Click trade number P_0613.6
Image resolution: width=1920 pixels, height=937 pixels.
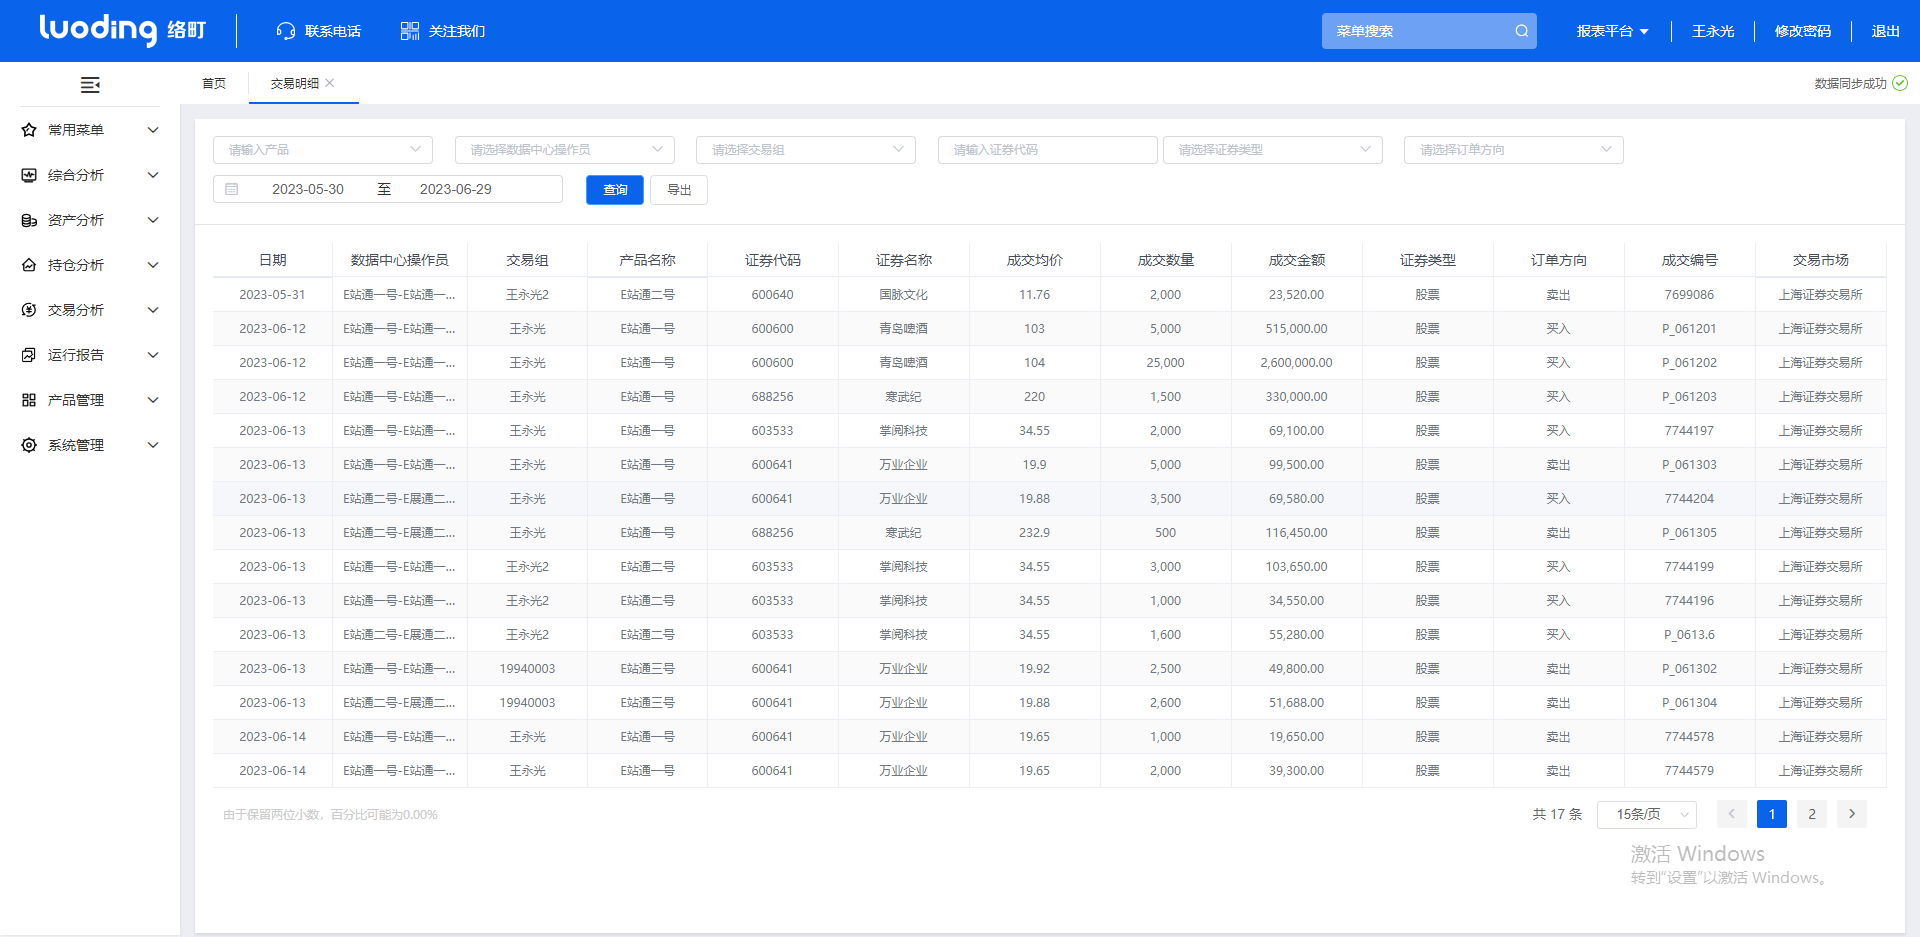pos(1690,635)
